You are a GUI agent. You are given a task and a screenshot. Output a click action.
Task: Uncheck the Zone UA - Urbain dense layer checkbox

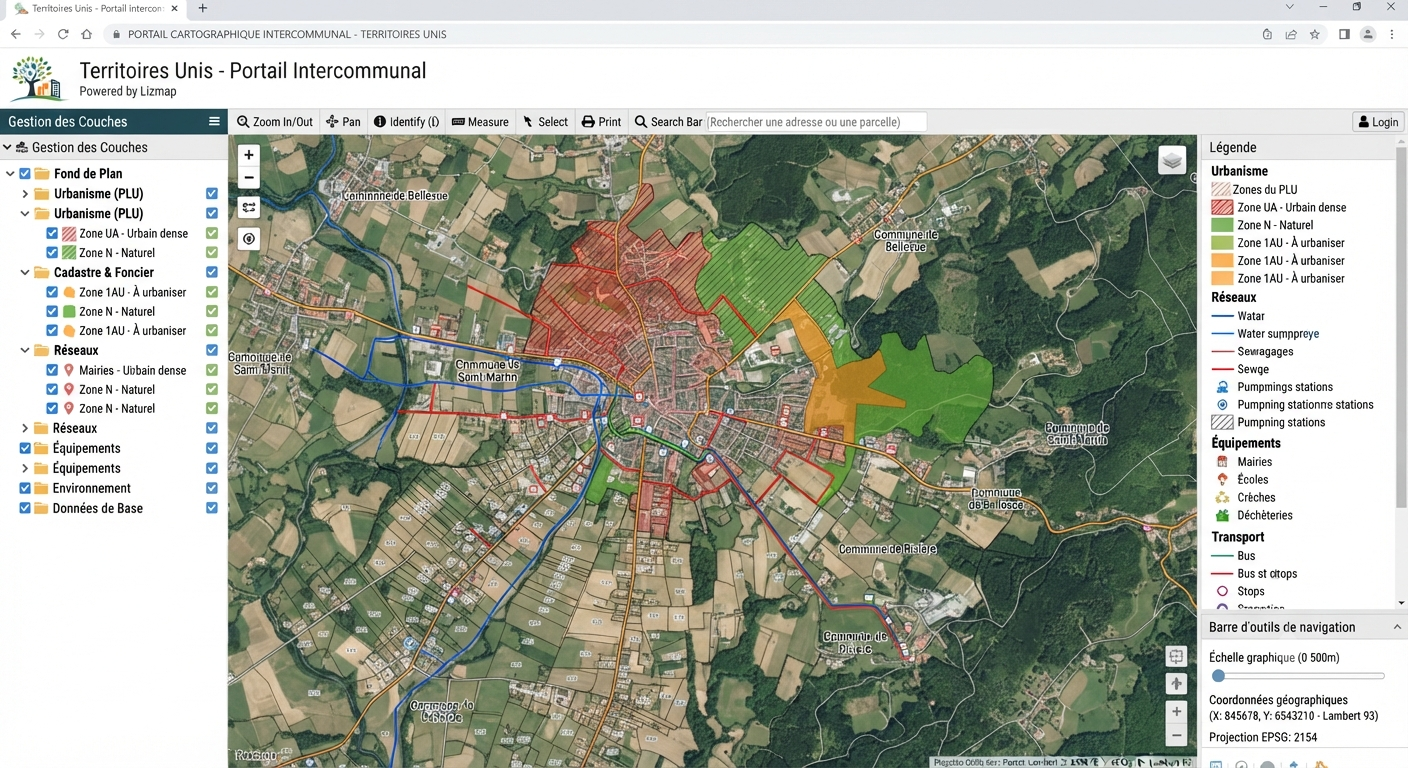coord(52,234)
